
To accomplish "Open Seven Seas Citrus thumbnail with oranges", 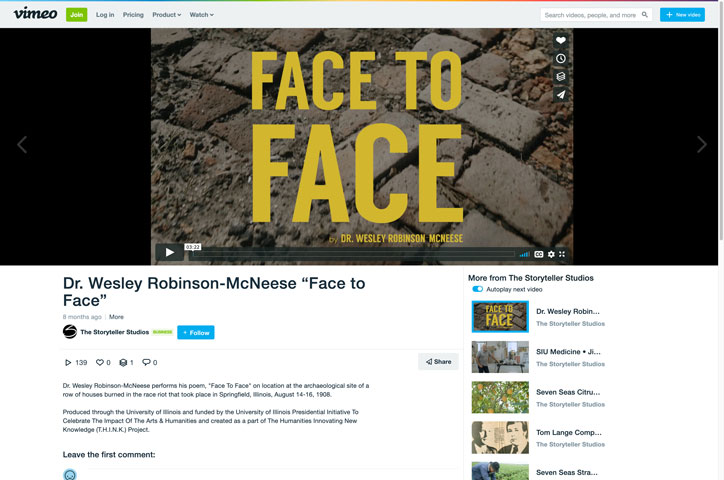I will pos(500,397).
